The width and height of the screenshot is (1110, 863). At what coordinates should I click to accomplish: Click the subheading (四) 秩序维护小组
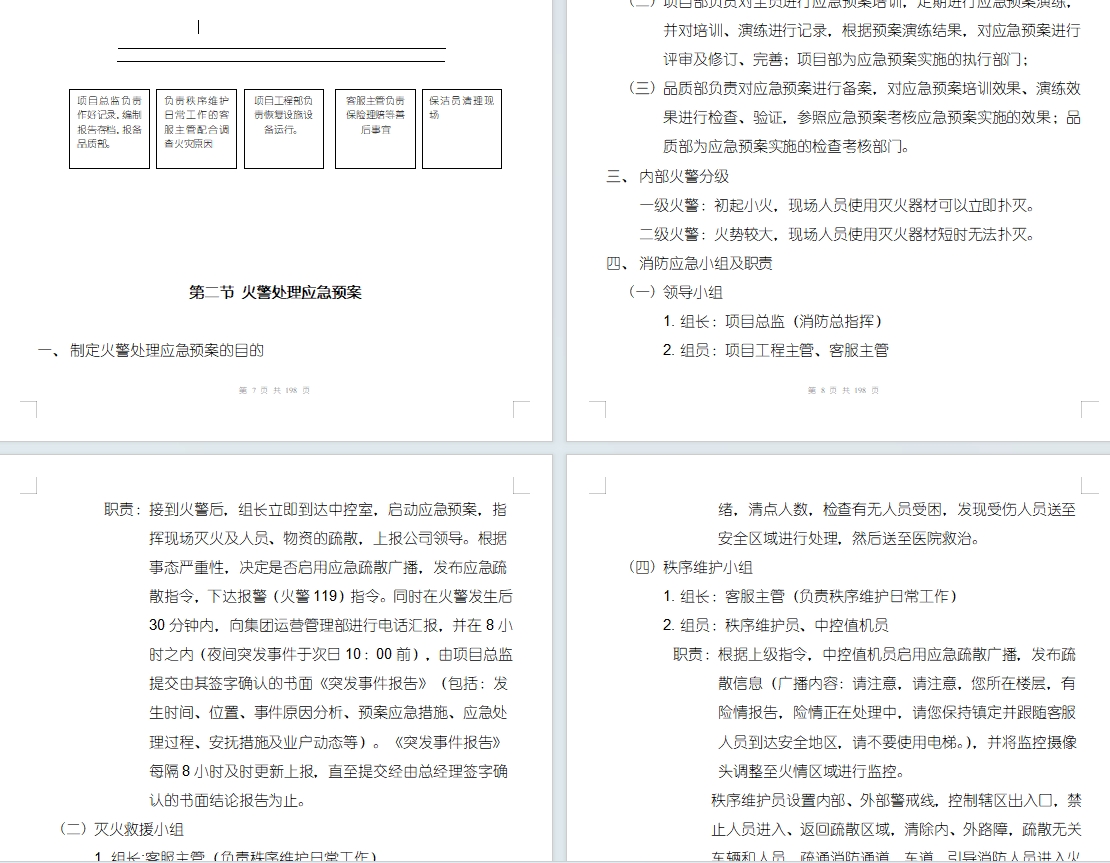click(x=690, y=567)
